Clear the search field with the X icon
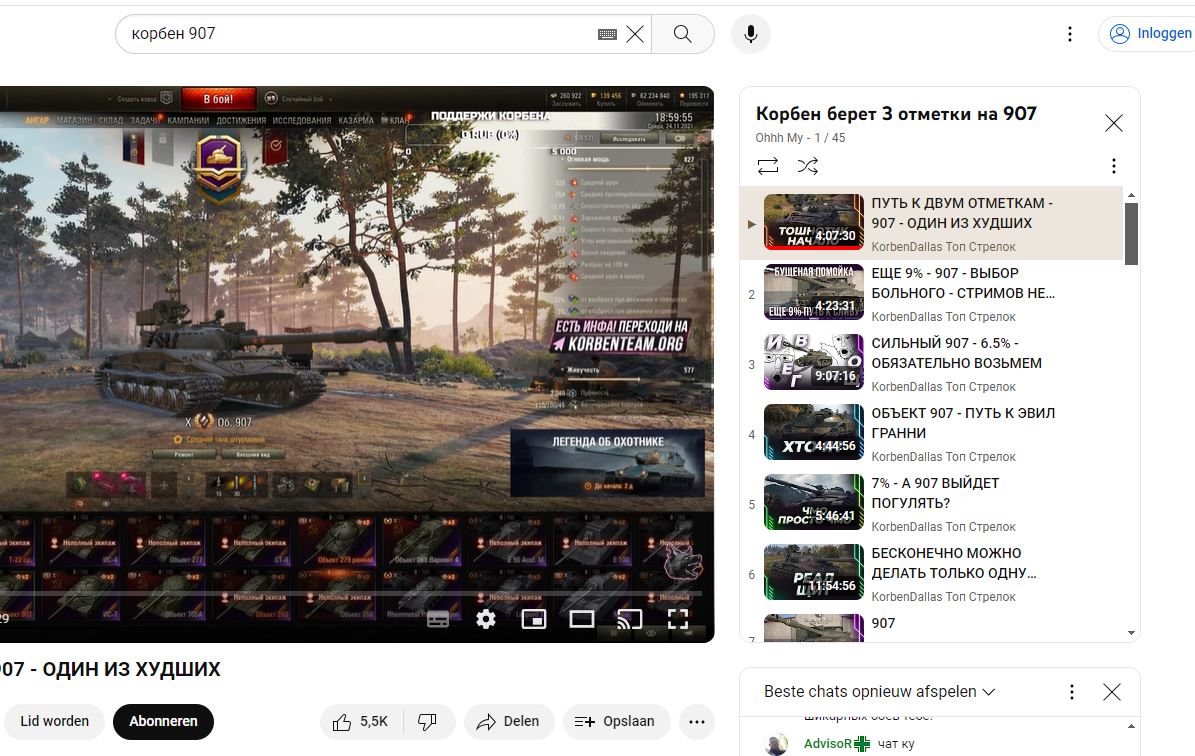 click(x=635, y=34)
